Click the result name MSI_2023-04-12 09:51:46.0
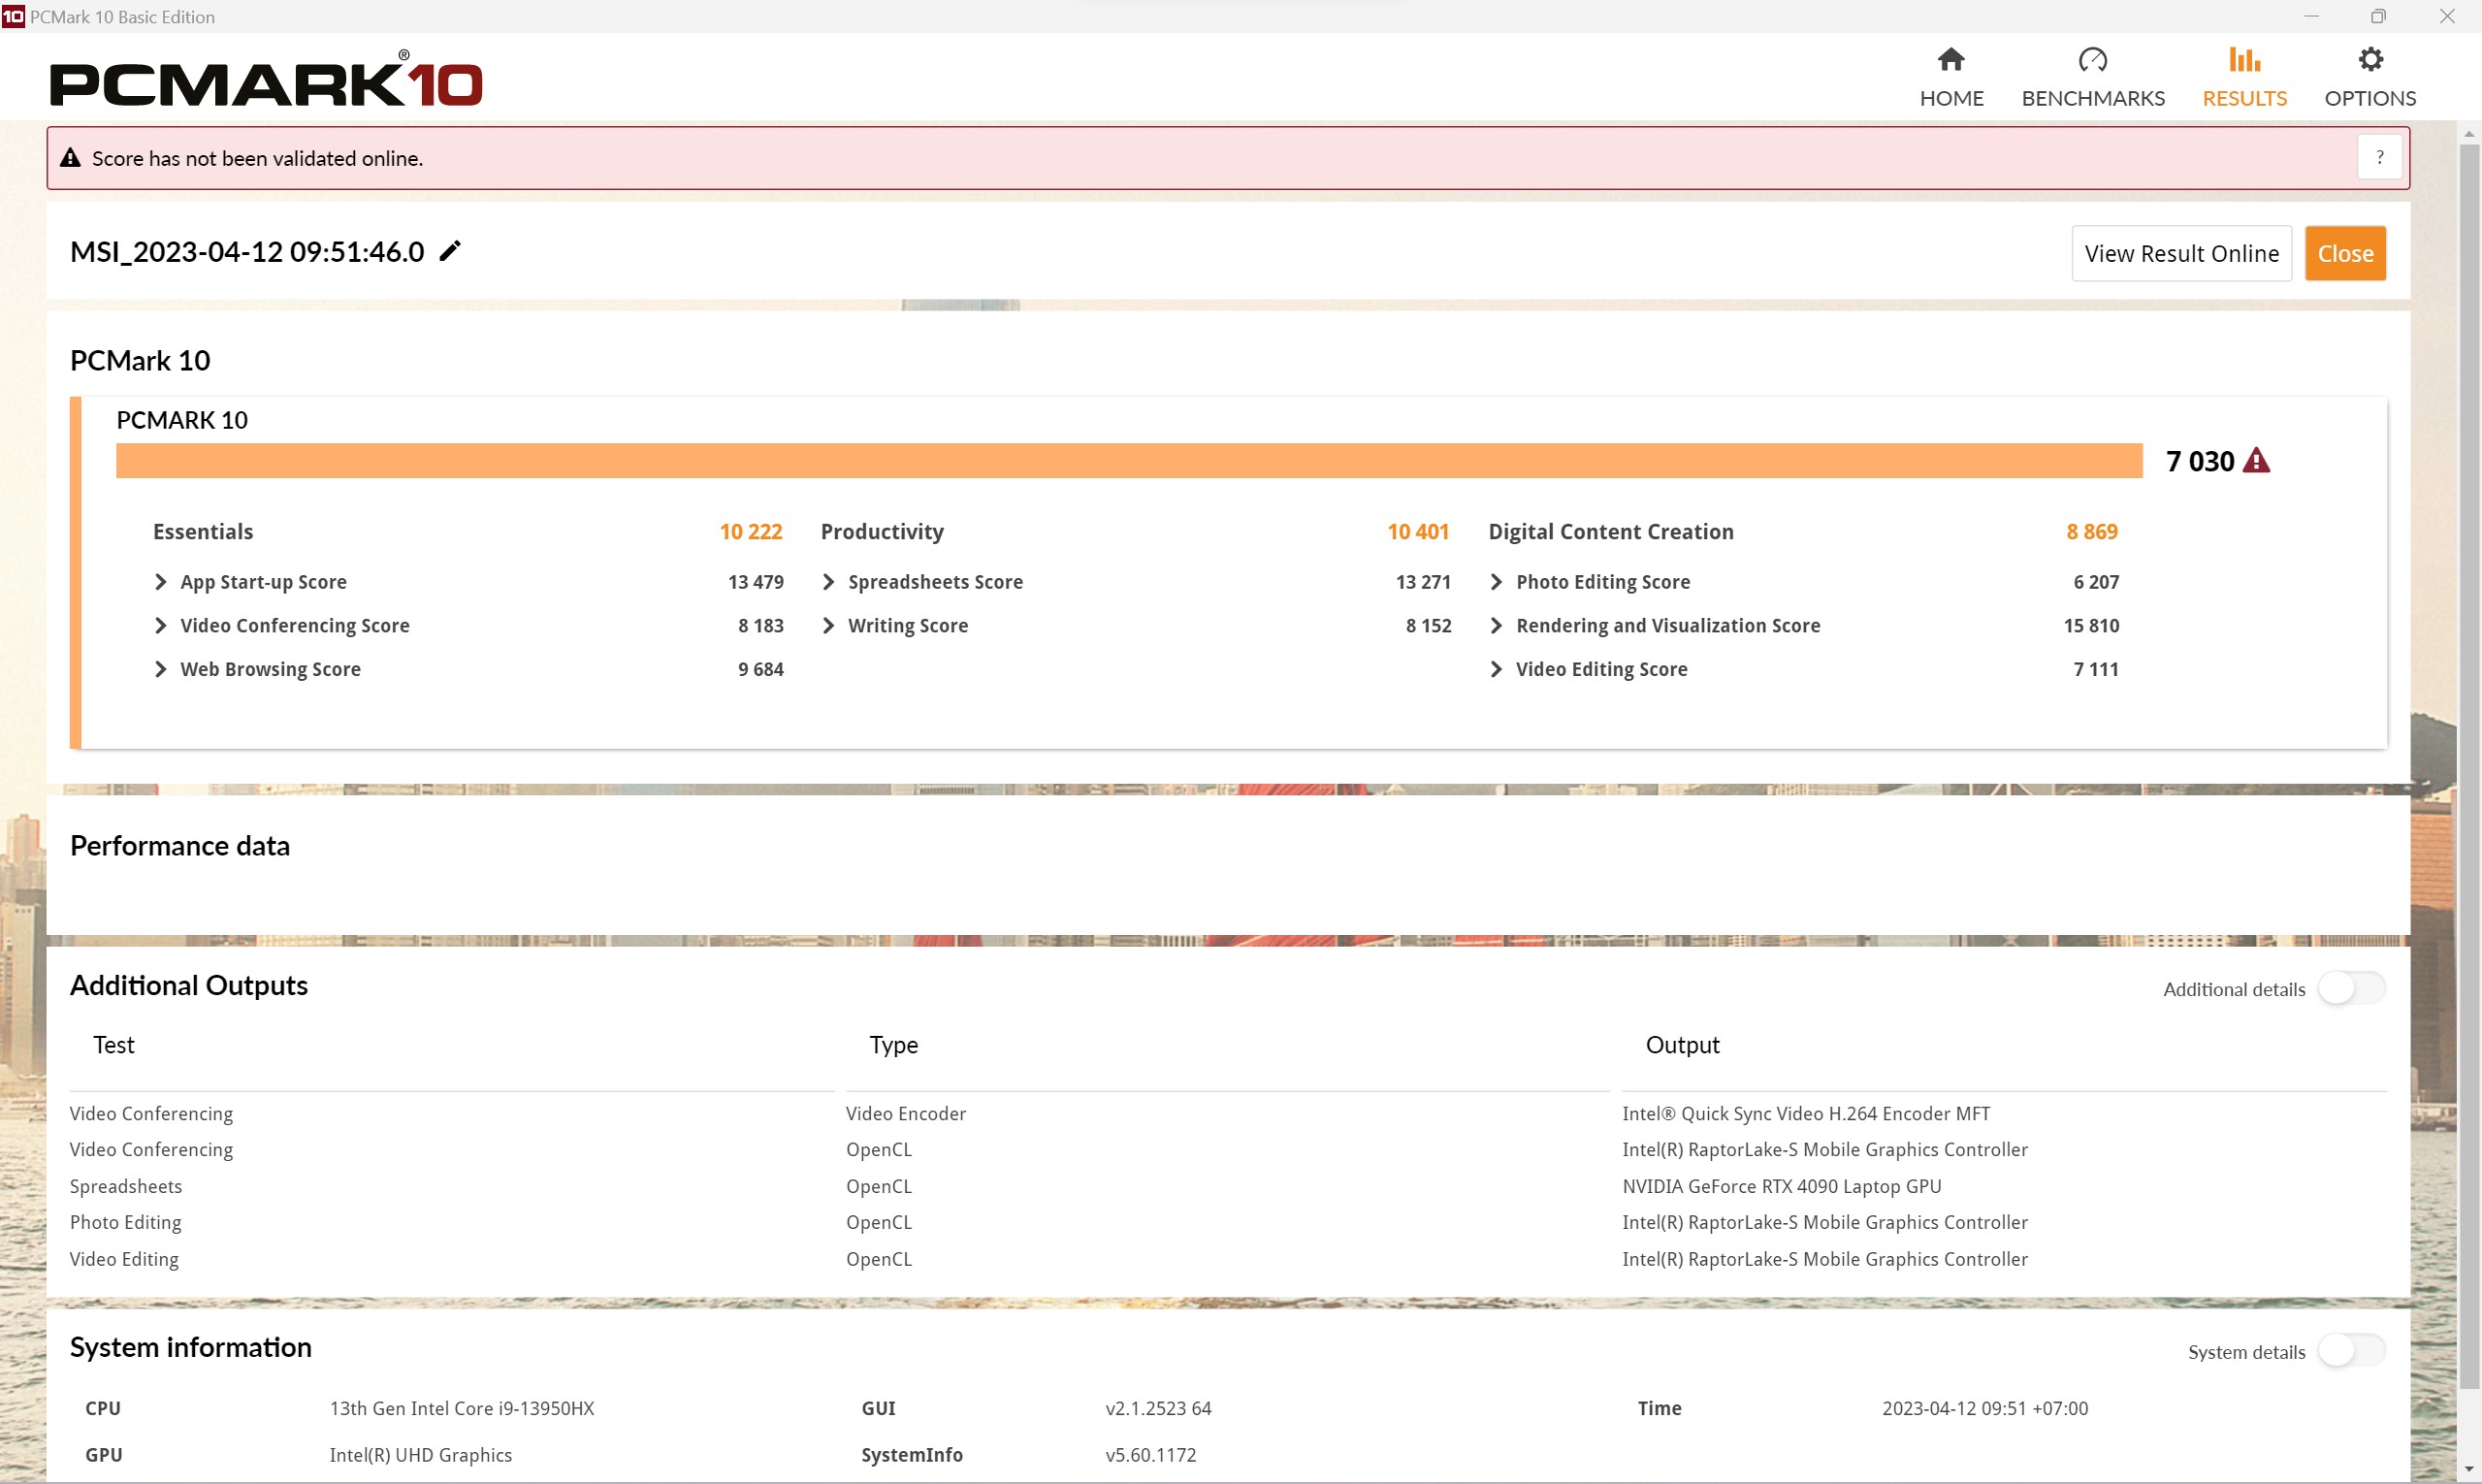The width and height of the screenshot is (2482, 1484). click(248, 252)
